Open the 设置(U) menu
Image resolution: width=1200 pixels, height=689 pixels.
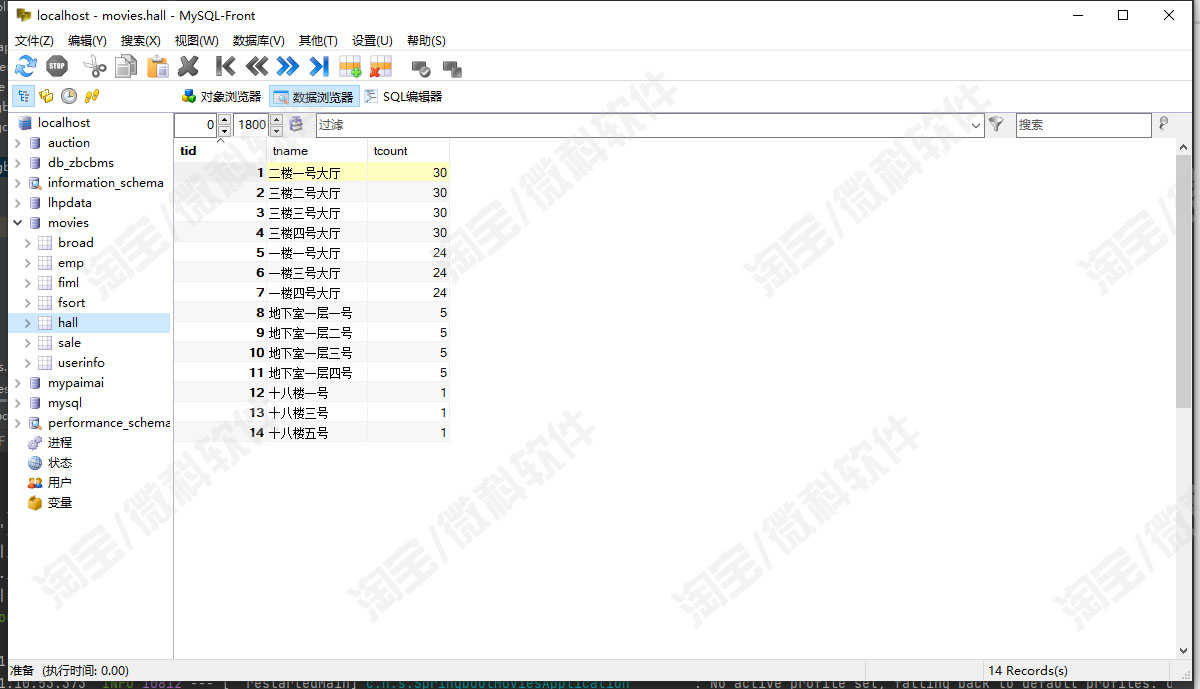[x=372, y=40]
